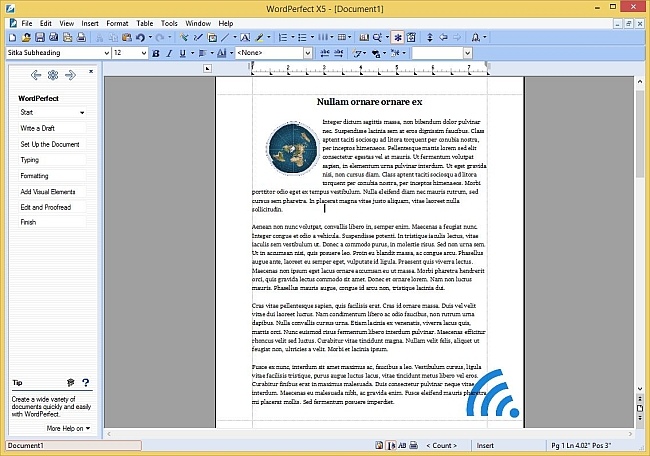Click the printer icon in the status bar
The height and width of the screenshot is (456, 650).
tap(414, 445)
